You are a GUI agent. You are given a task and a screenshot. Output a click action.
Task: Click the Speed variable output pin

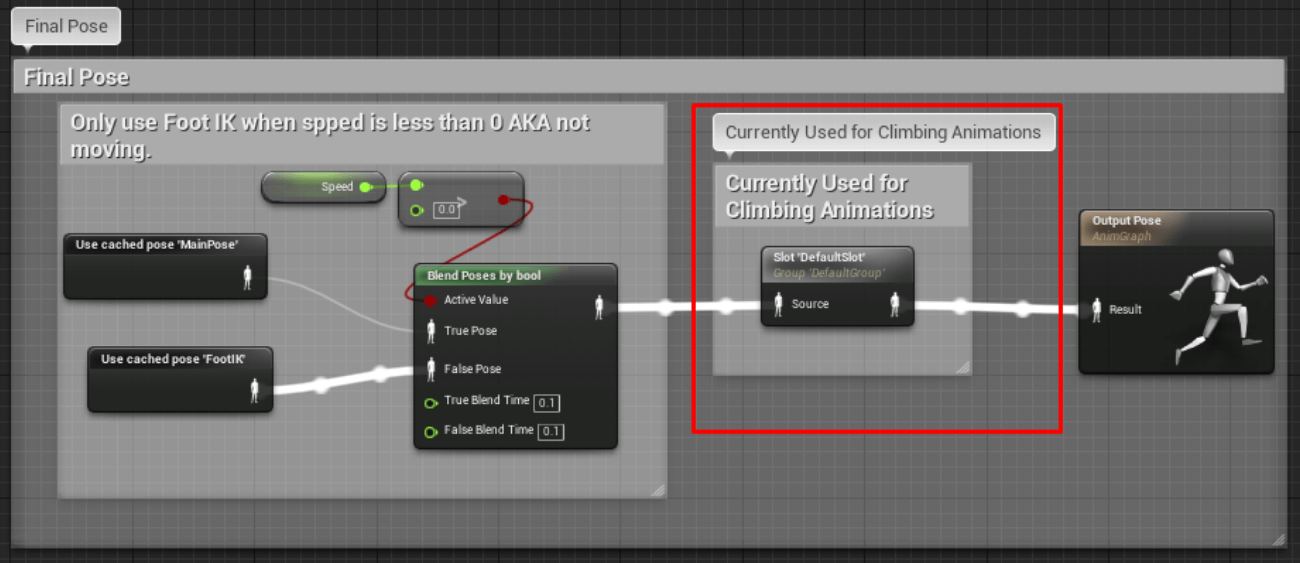tap(365, 187)
